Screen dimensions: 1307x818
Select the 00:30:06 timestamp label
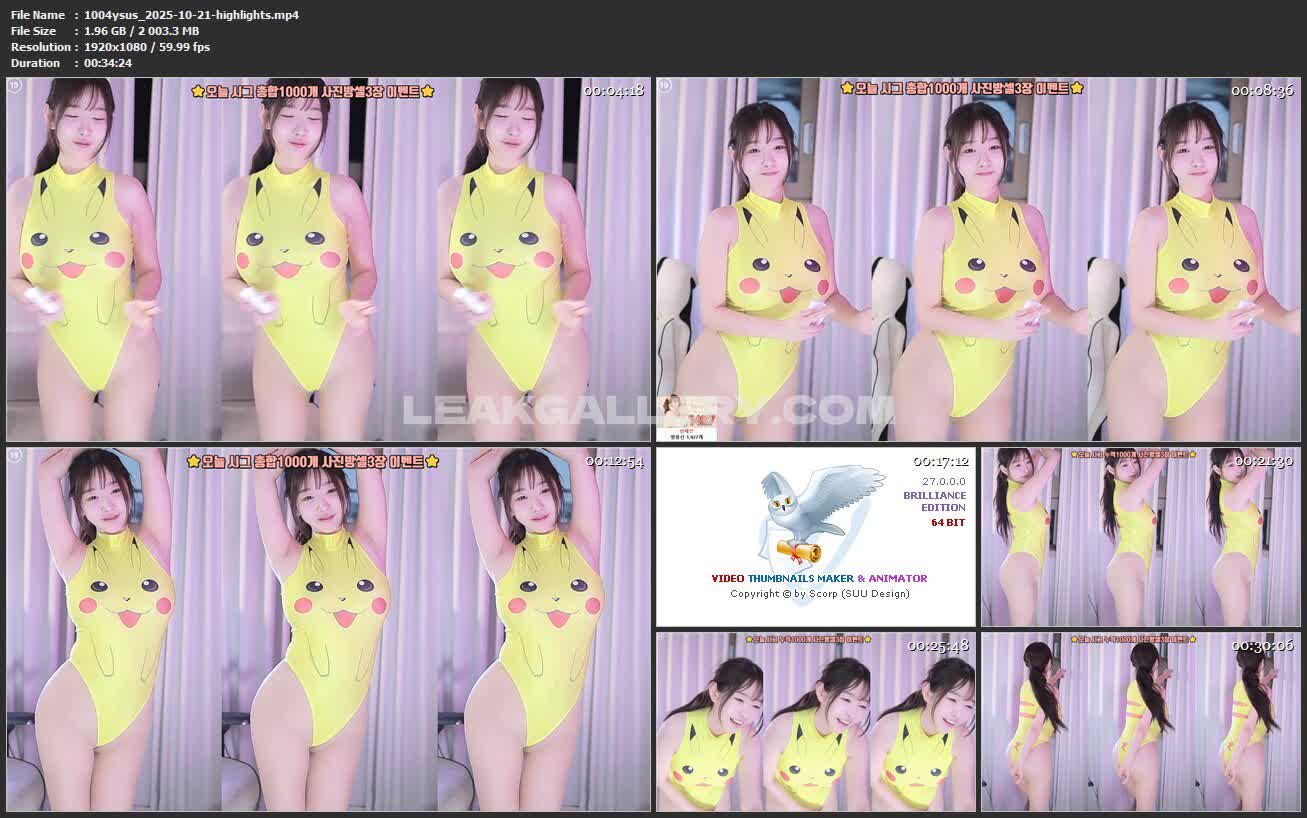click(x=1264, y=646)
